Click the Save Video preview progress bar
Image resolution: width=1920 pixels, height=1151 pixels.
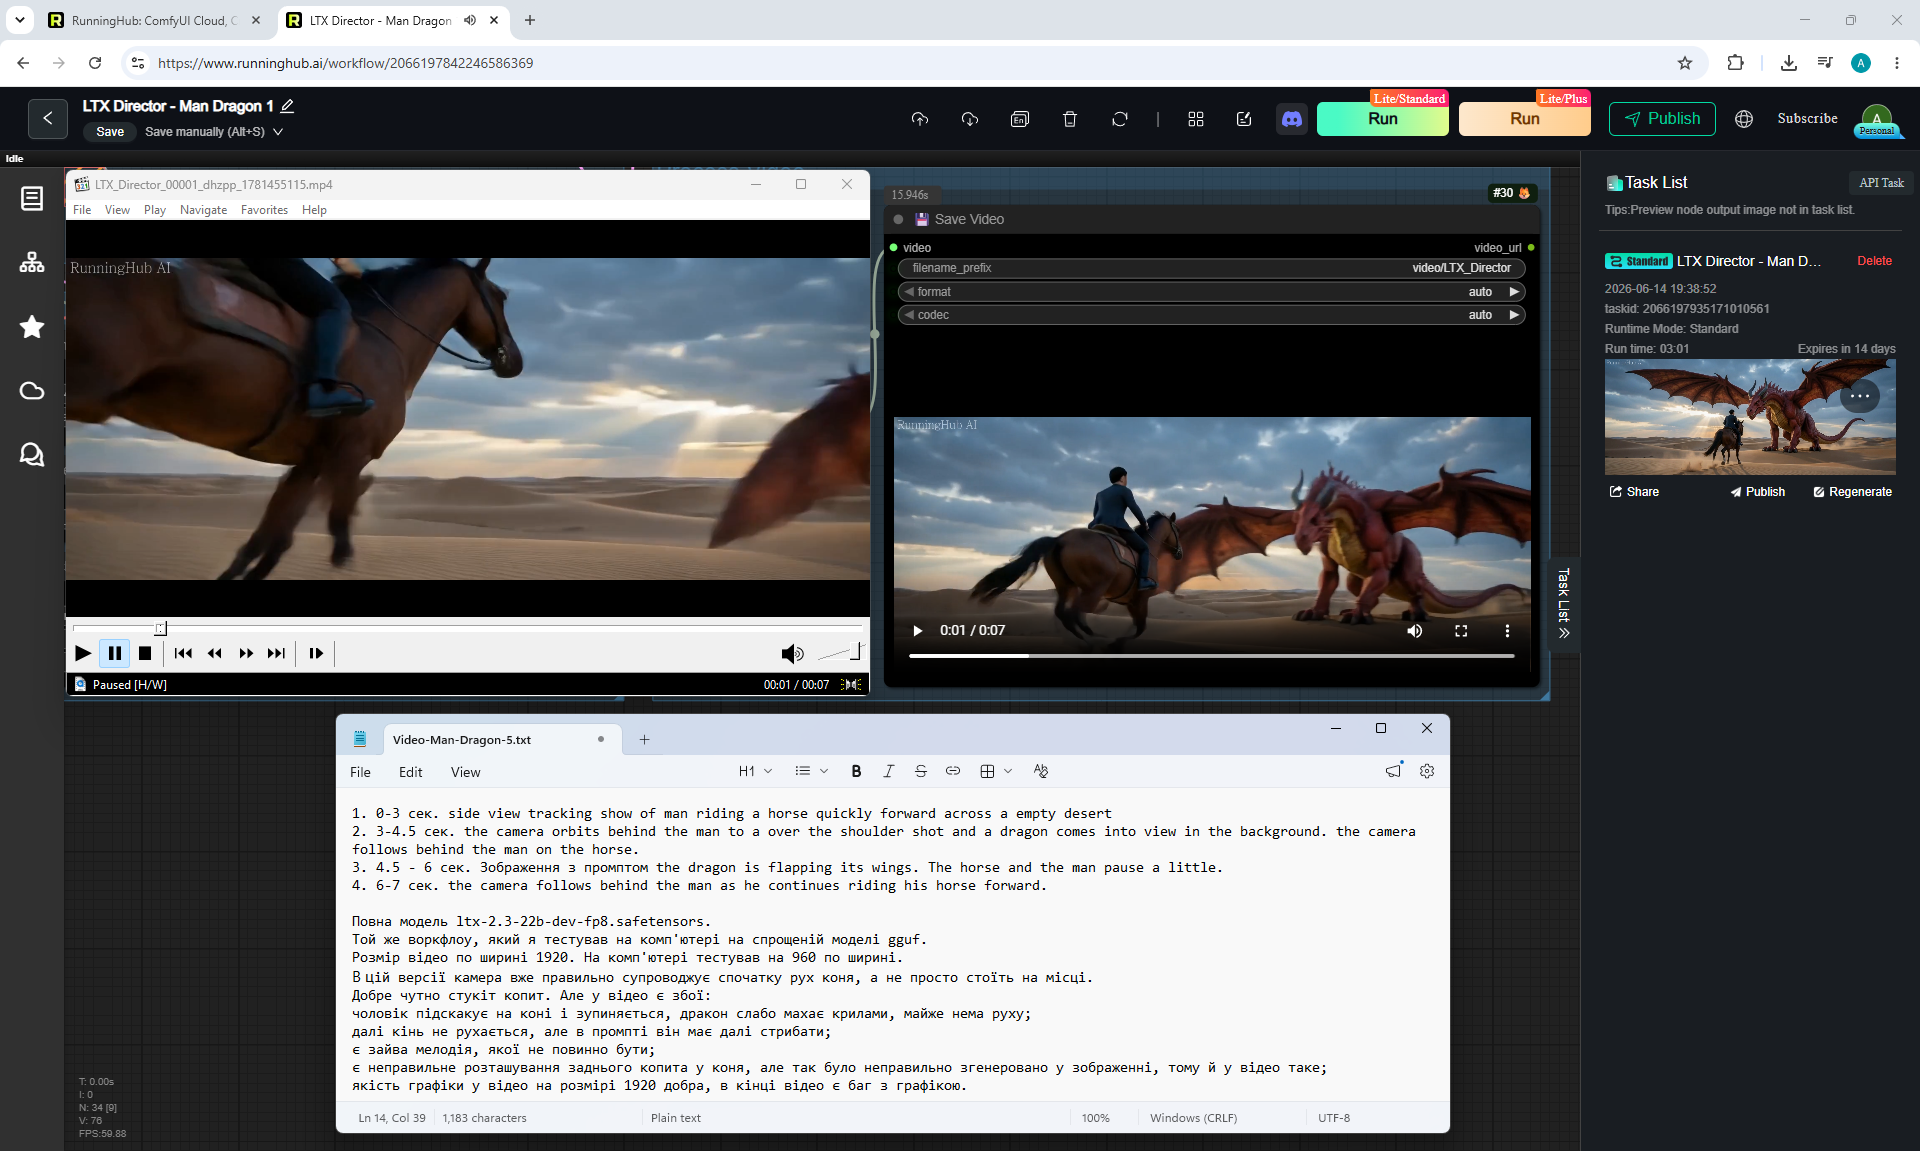coord(1211,656)
